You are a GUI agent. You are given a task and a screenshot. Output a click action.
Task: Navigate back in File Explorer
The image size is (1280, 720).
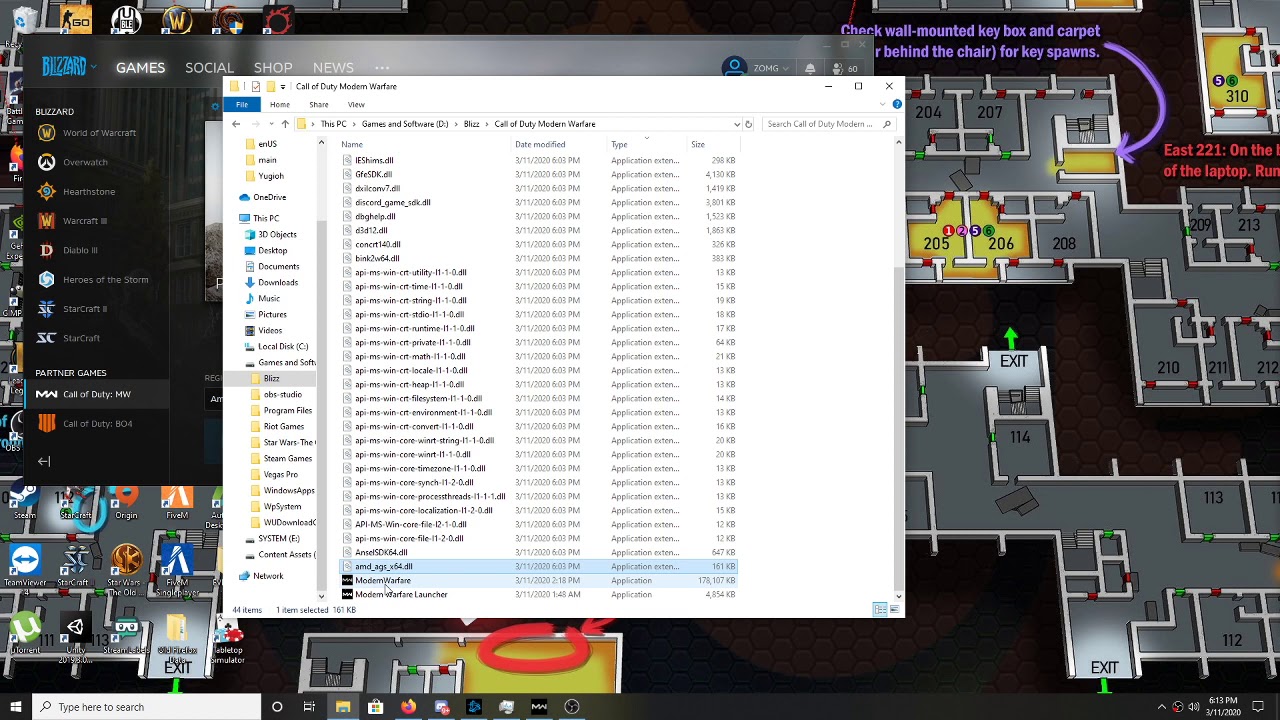pyautogui.click(x=236, y=124)
